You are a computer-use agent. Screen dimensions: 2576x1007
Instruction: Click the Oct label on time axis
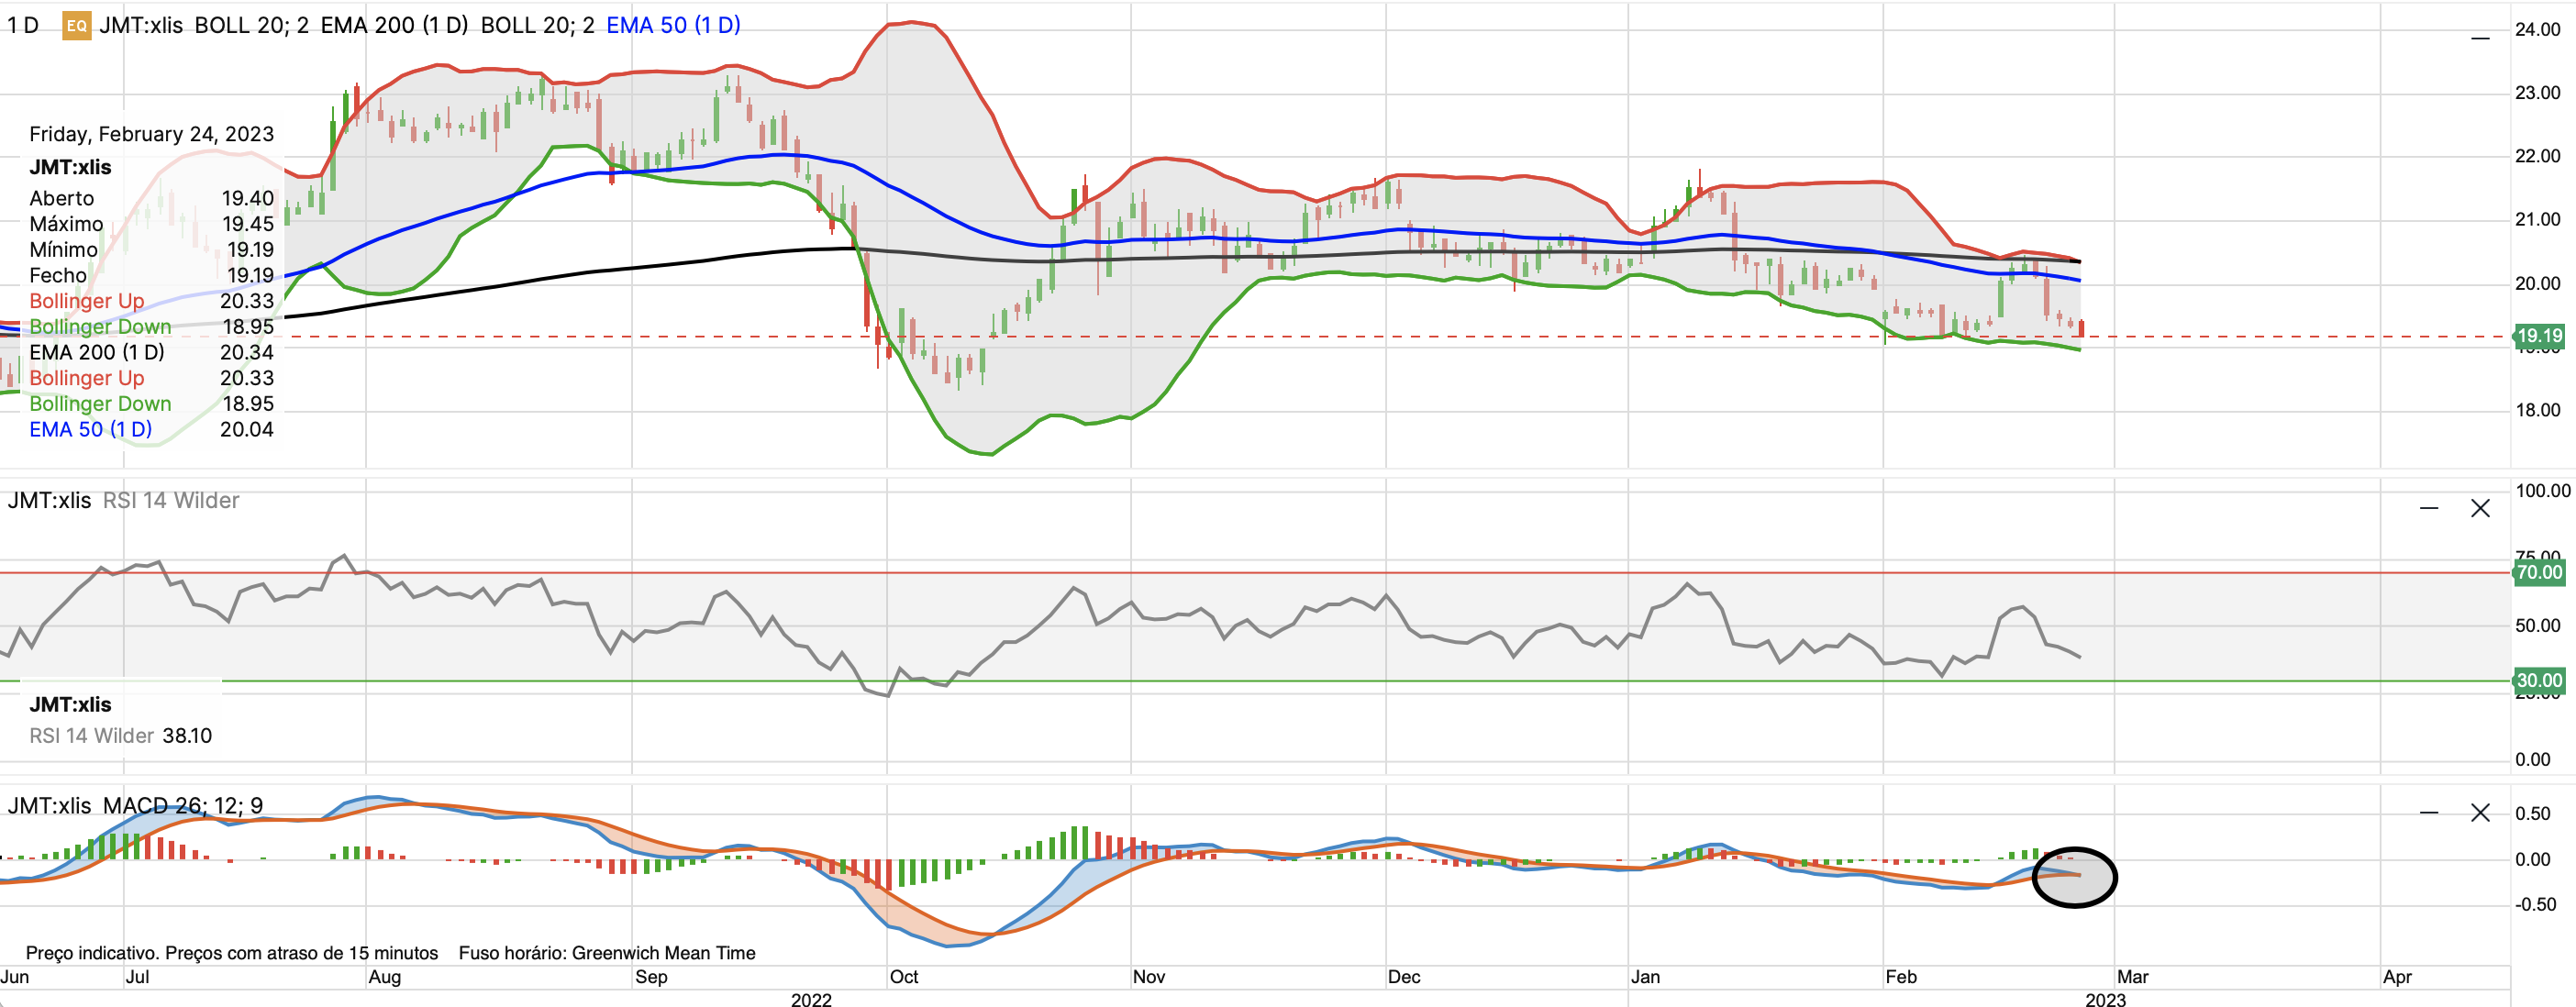pyautogui.click(x=904, y=976)
